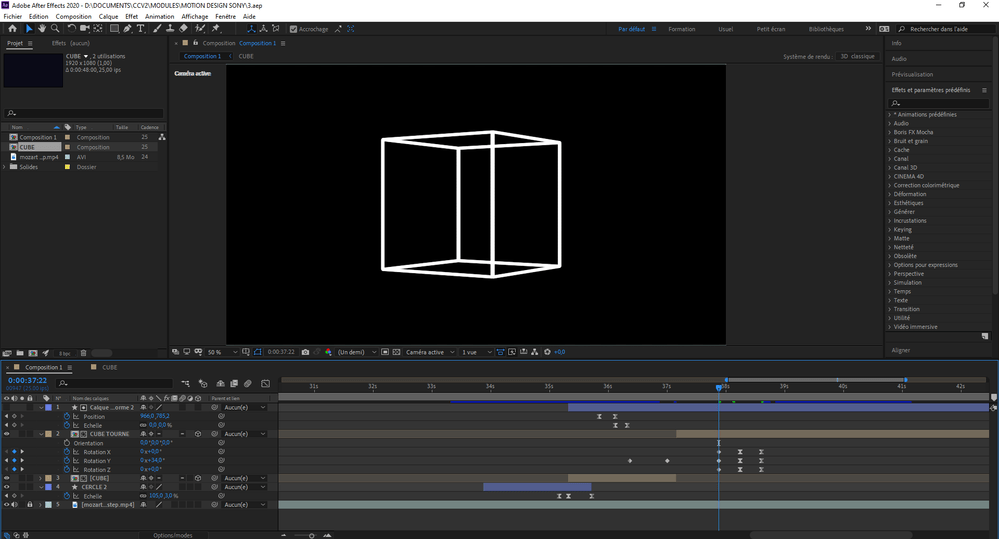Open the Calque menu
The height and width of the screenshot is (539, 999).
108,17
